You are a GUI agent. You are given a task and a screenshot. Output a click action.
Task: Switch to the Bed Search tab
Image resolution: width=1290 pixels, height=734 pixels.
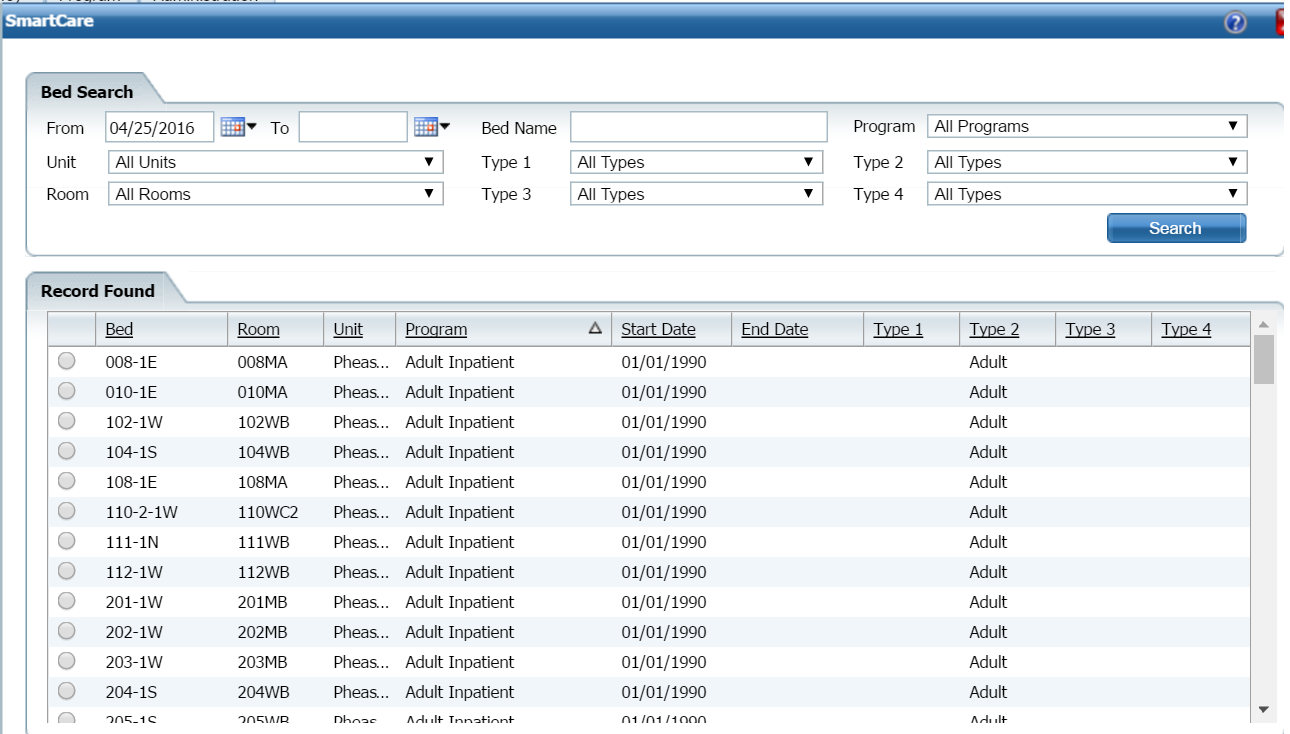(87, 92)
